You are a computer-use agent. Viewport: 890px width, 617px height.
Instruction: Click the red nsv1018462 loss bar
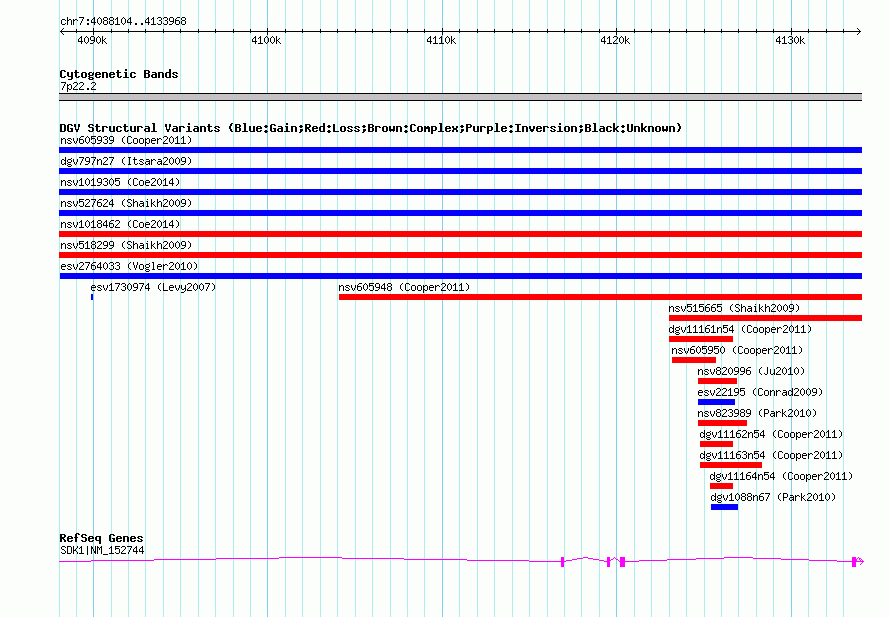click(460, 234)
